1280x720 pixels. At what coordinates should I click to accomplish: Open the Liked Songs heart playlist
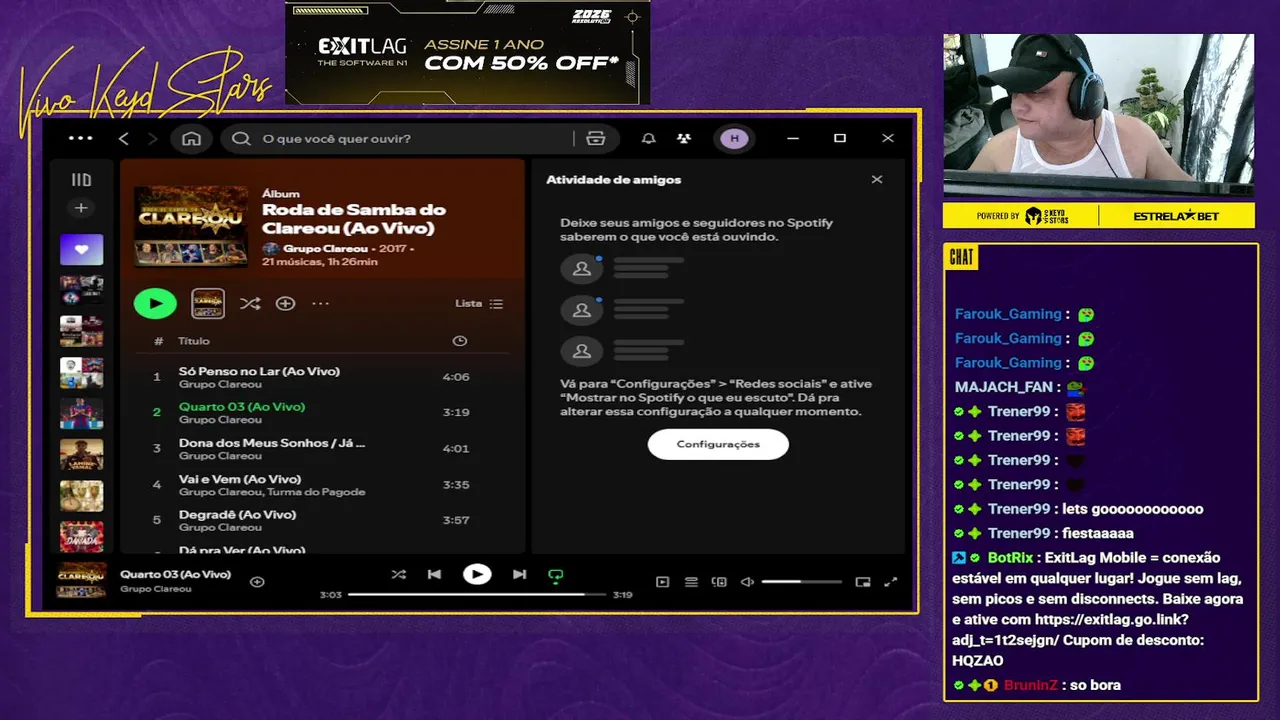click(81, 249)
